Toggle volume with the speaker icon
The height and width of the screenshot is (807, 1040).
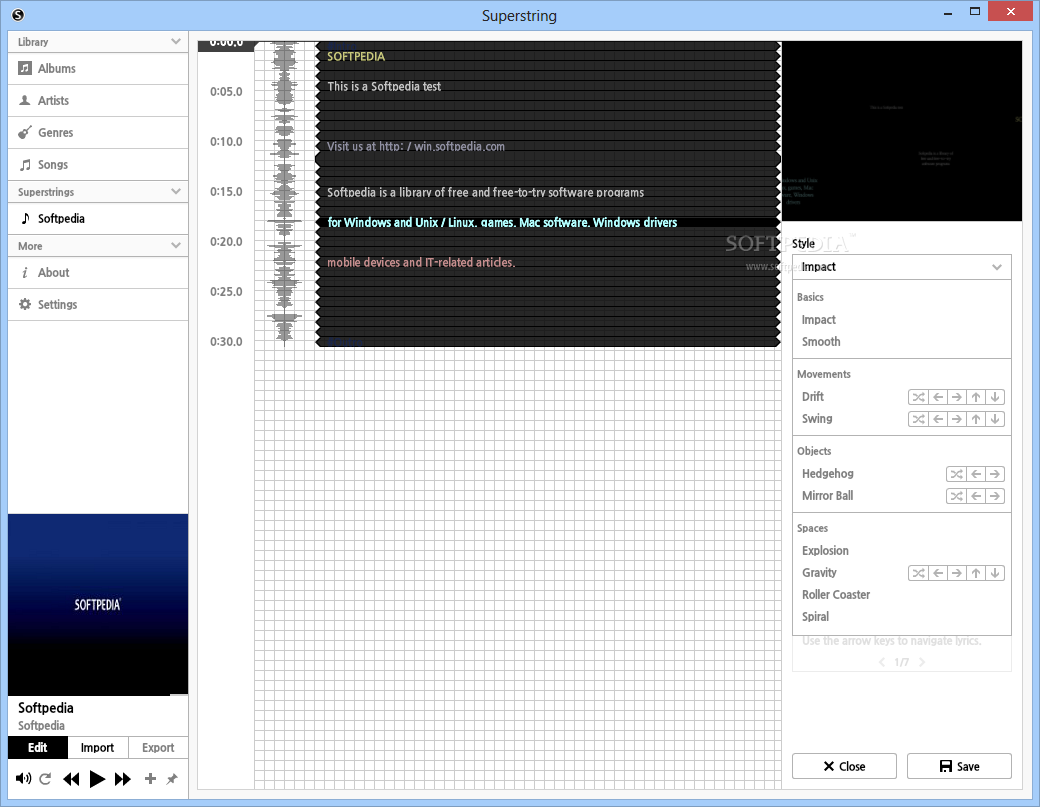pos(23,778)
